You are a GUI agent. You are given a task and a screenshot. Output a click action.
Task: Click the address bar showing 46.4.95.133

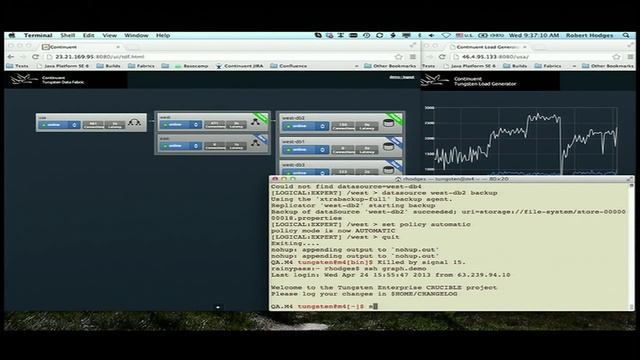point(535,57)
